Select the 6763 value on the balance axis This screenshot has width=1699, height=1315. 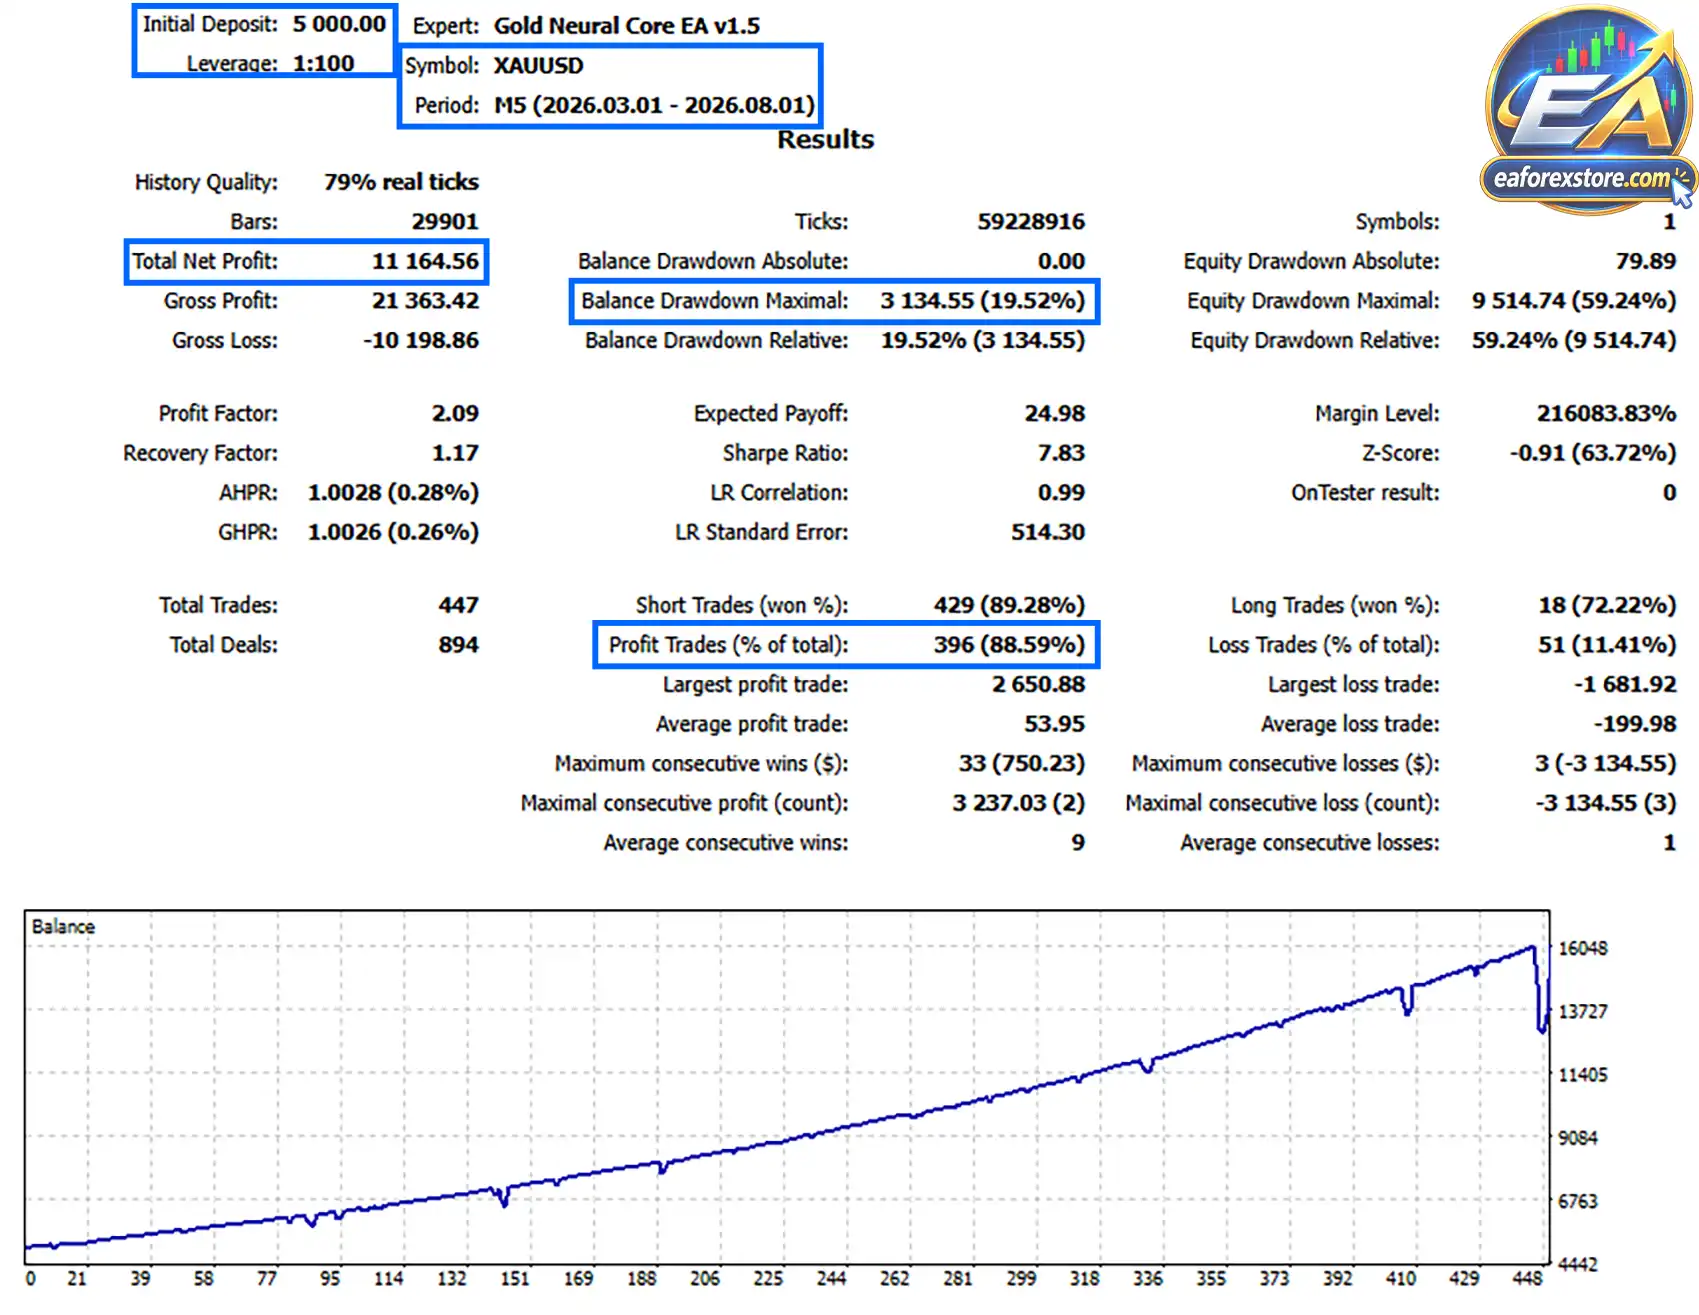pyautogui.click(x=1578, y=1201)
